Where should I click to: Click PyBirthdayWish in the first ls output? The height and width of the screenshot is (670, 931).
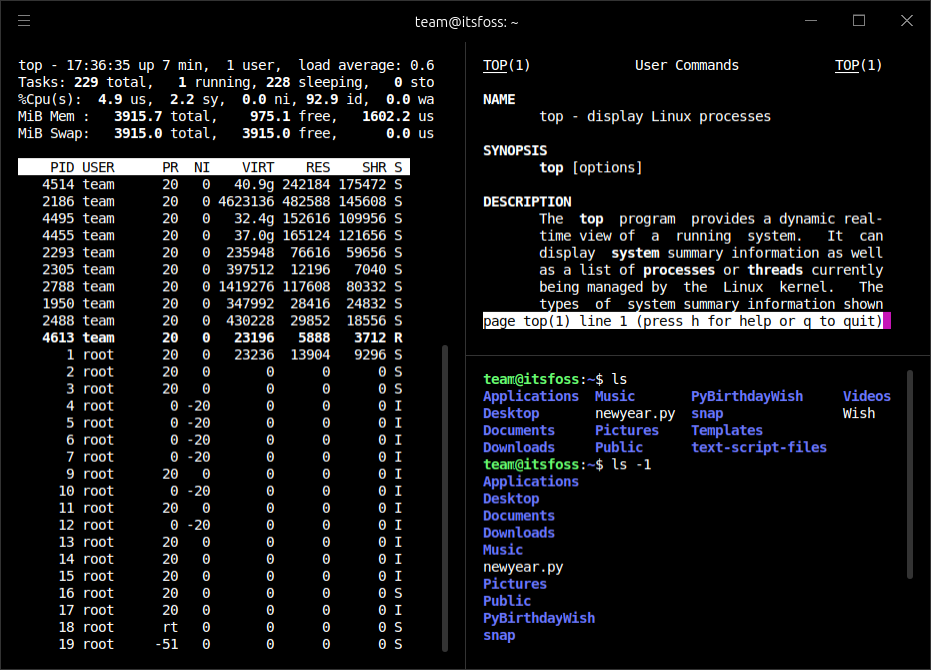coord(746,396)
